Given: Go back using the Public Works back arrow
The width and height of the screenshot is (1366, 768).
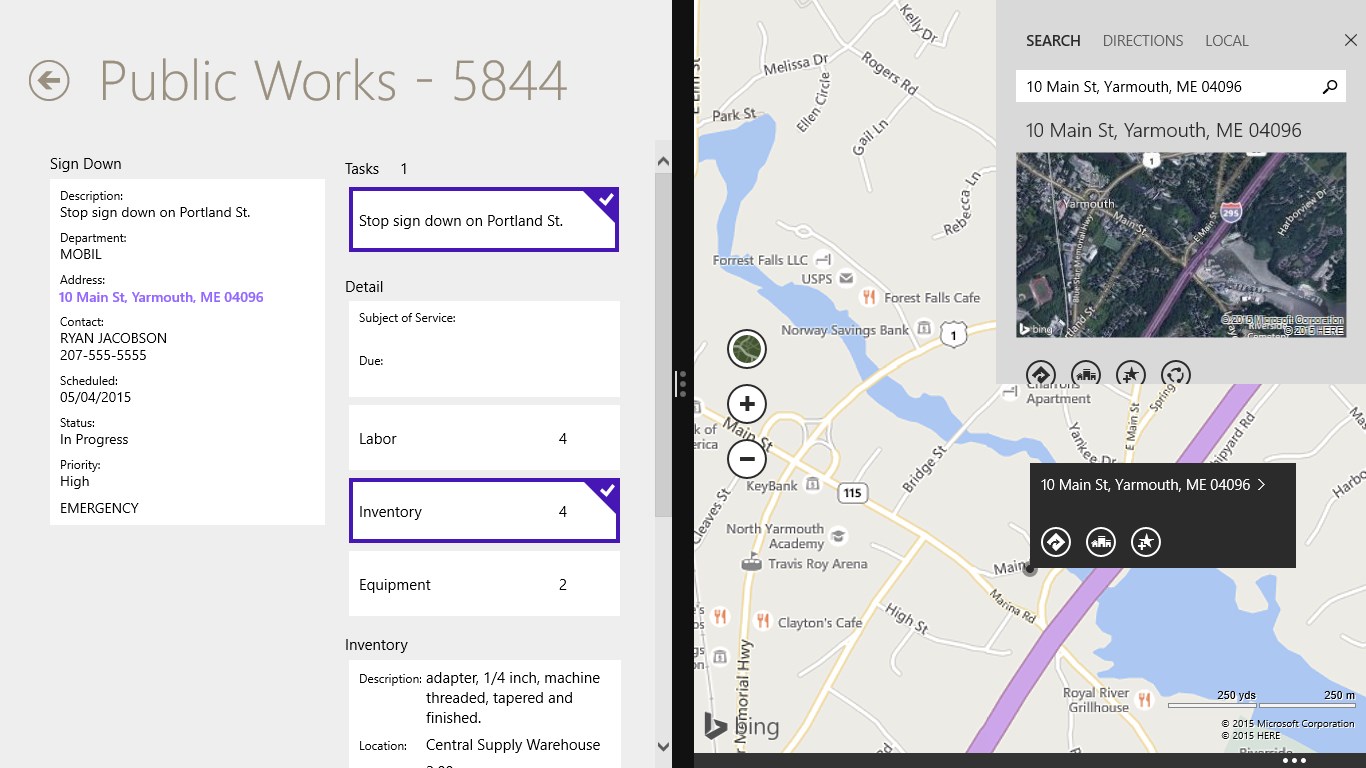Looking at the screenshot, I should (47, 80).
